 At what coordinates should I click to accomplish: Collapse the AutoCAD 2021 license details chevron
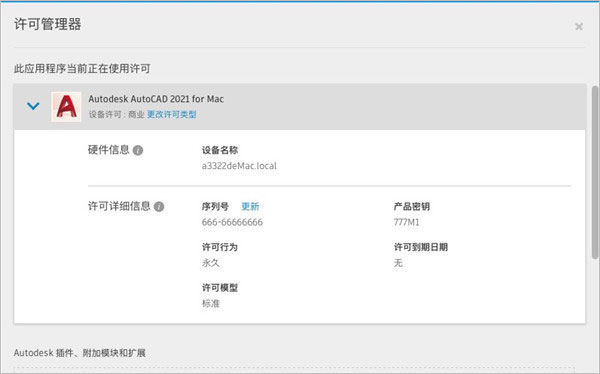pyautogui.click(x=33, y=106)
